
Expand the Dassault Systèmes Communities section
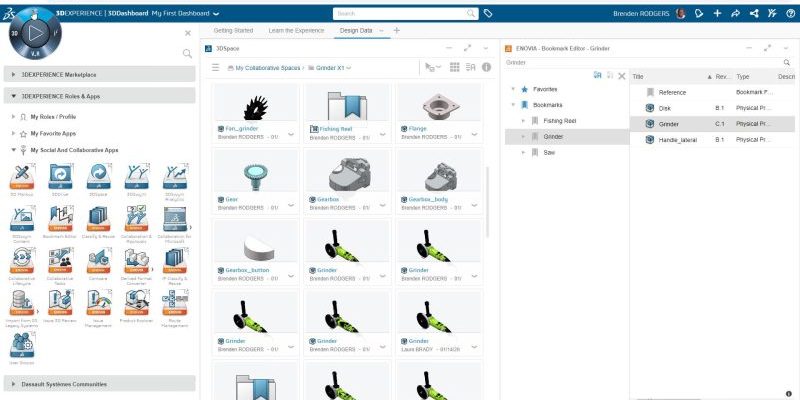pyautogui.click(x=99, y=384)
